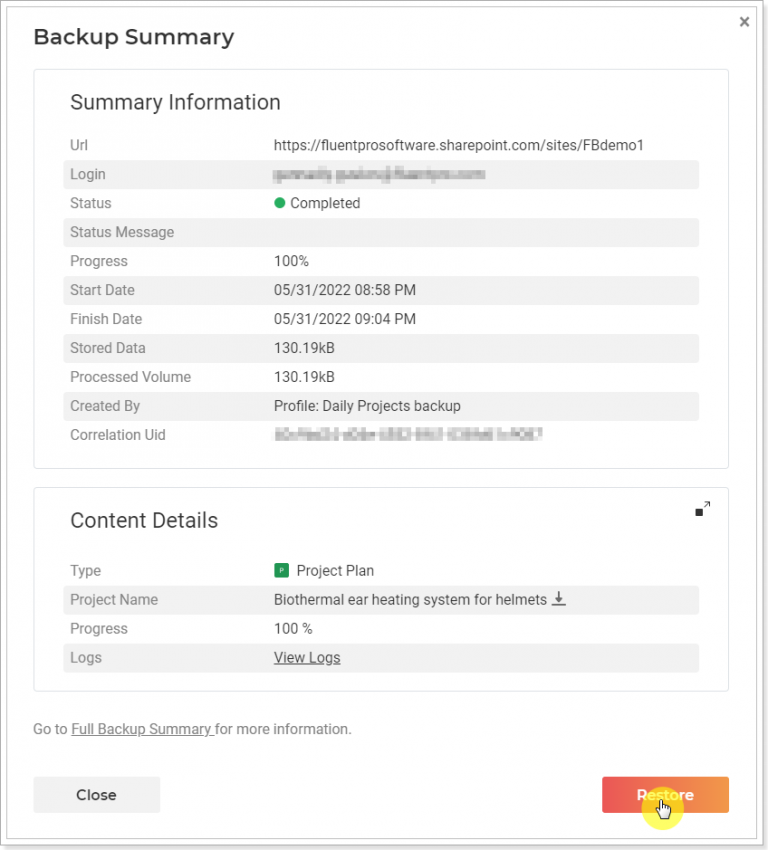Dismiss the dialog with the Close button
The height and width of the screenshot is (850, 768).
(96, 794)
